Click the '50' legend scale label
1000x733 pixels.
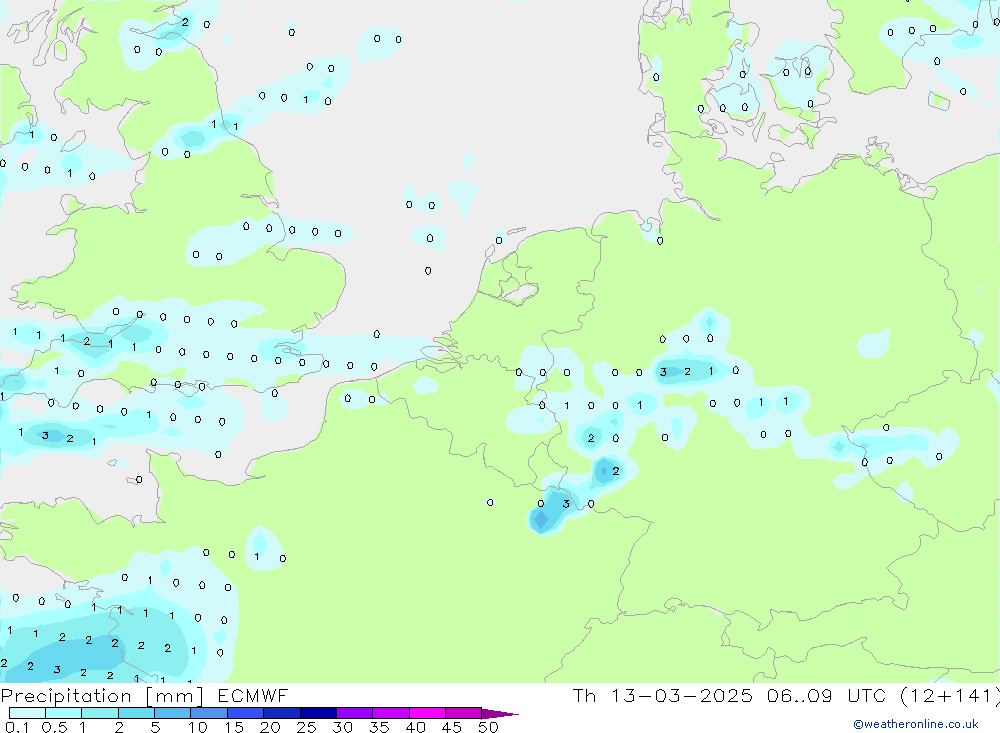[488, 727]
